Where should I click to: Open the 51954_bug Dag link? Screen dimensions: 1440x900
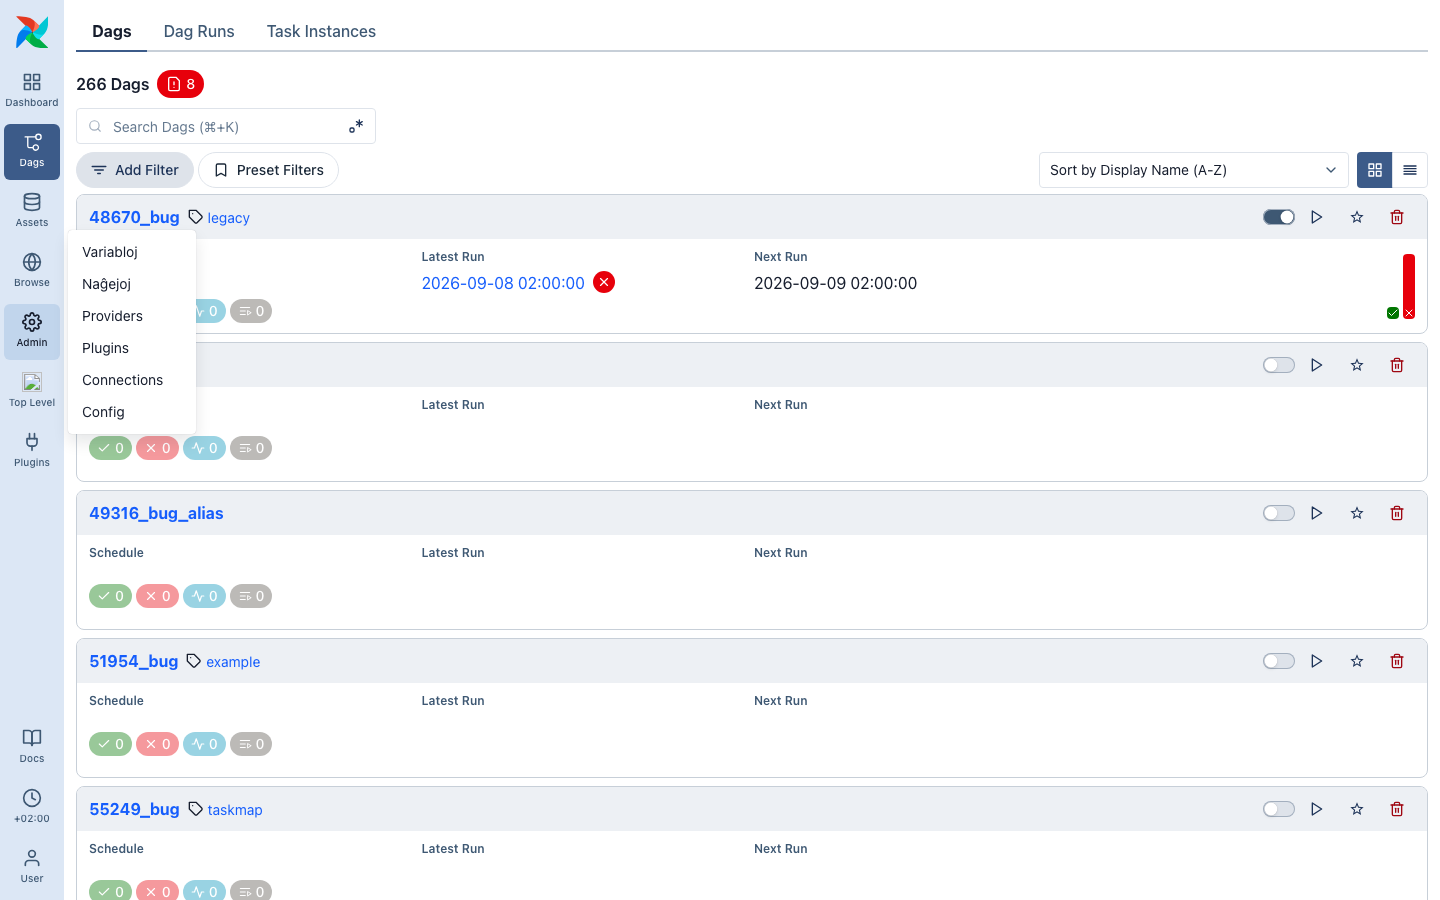134,661
